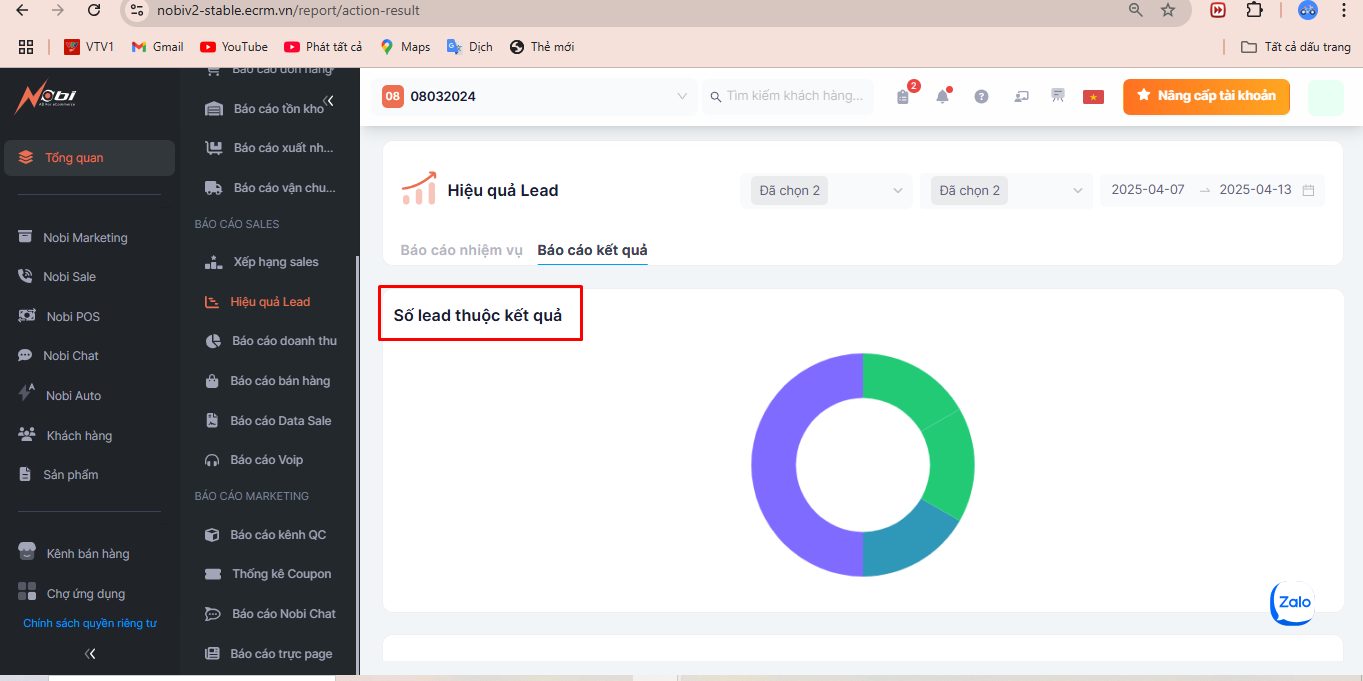Expand the 08032024 account dropdown
Image resolution: width=1363 pixels, height=681 pixels.
682,97
